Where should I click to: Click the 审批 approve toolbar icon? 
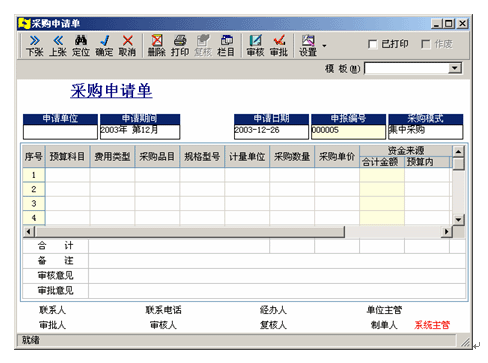click(x=279, y=46)
